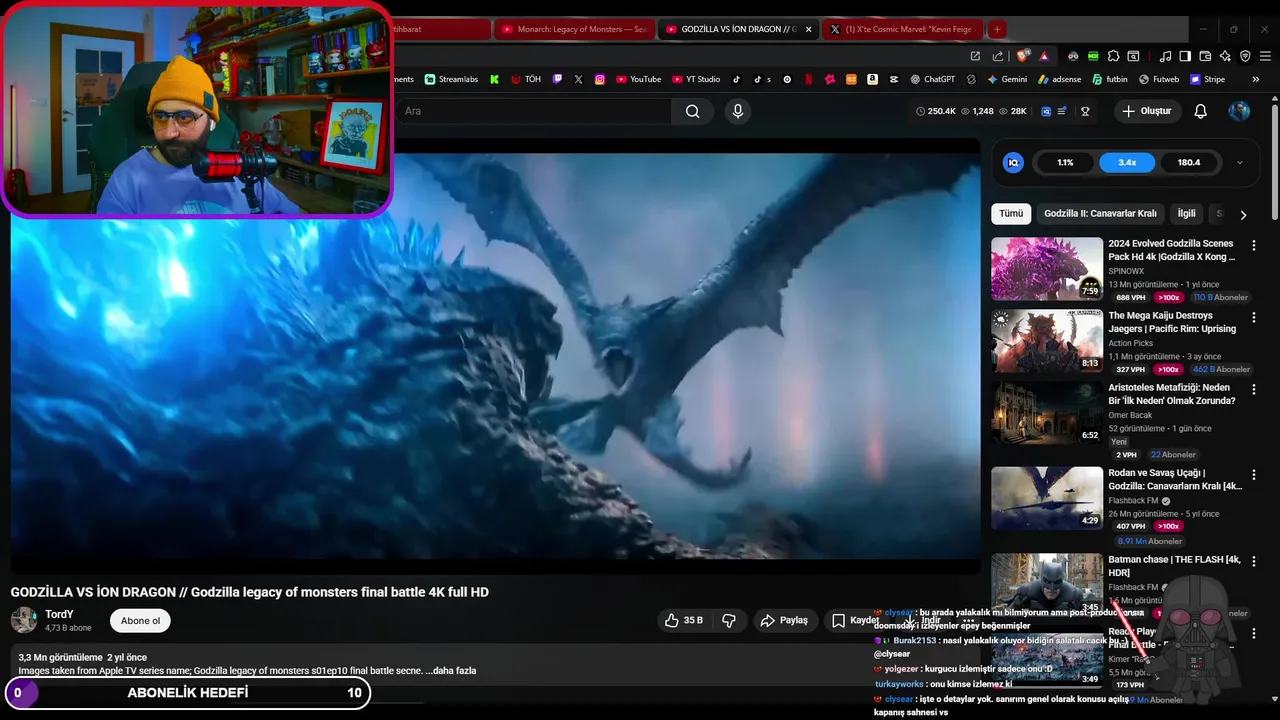1280x720 pixels.
Task: Click the vidIQ 3.4x blue pill
Action: (x=1127, y=162)
